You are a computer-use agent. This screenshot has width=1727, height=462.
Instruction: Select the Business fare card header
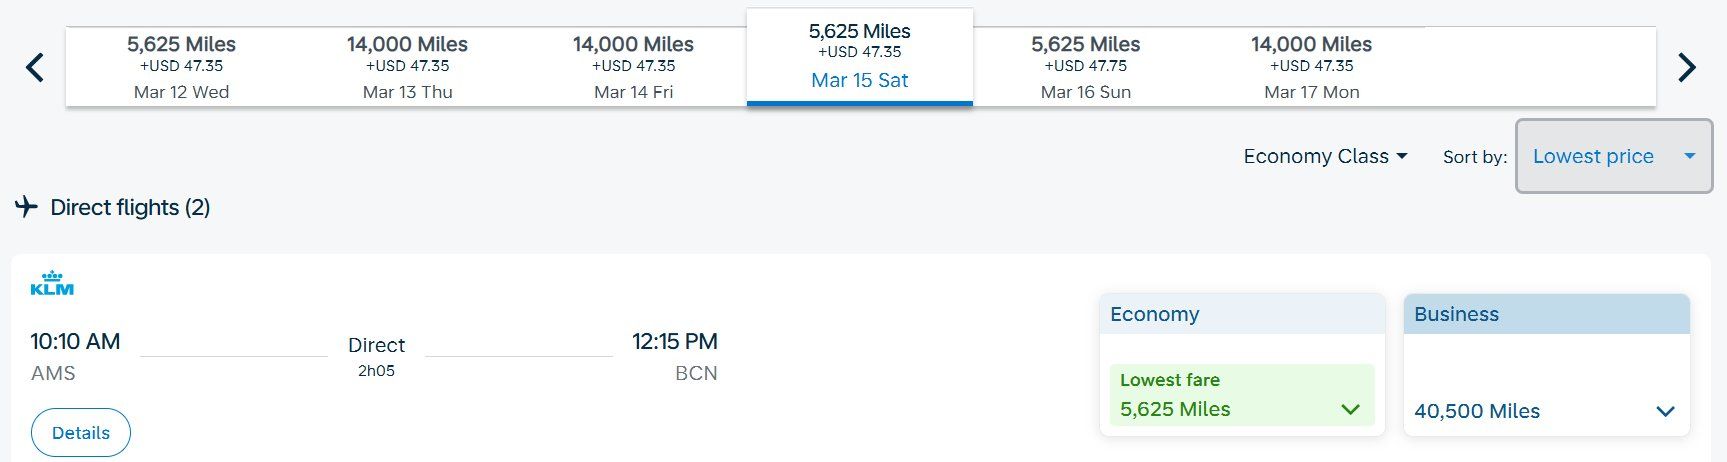click(1547, 314)
